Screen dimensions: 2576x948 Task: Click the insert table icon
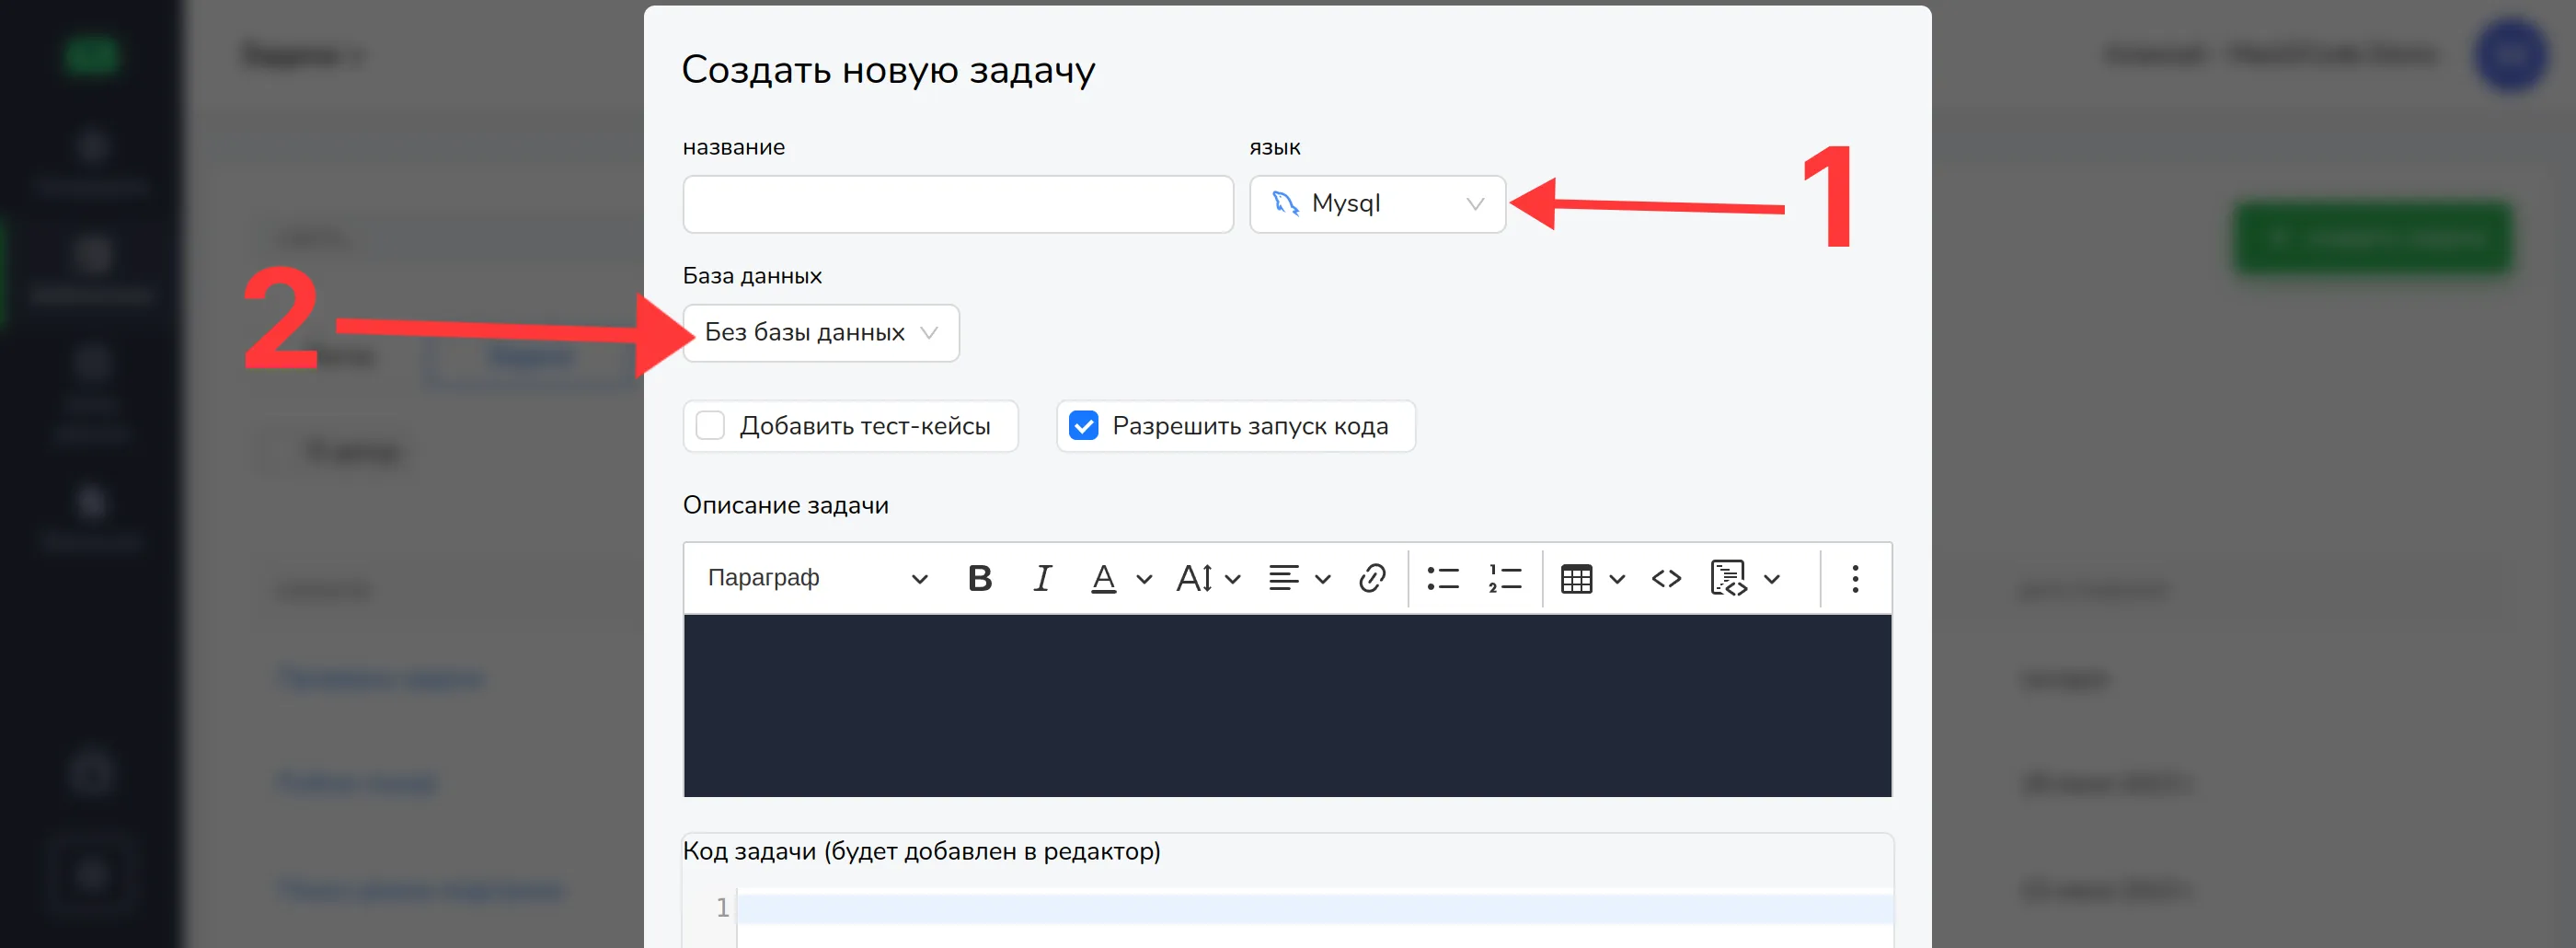[x=1576, y=578]
